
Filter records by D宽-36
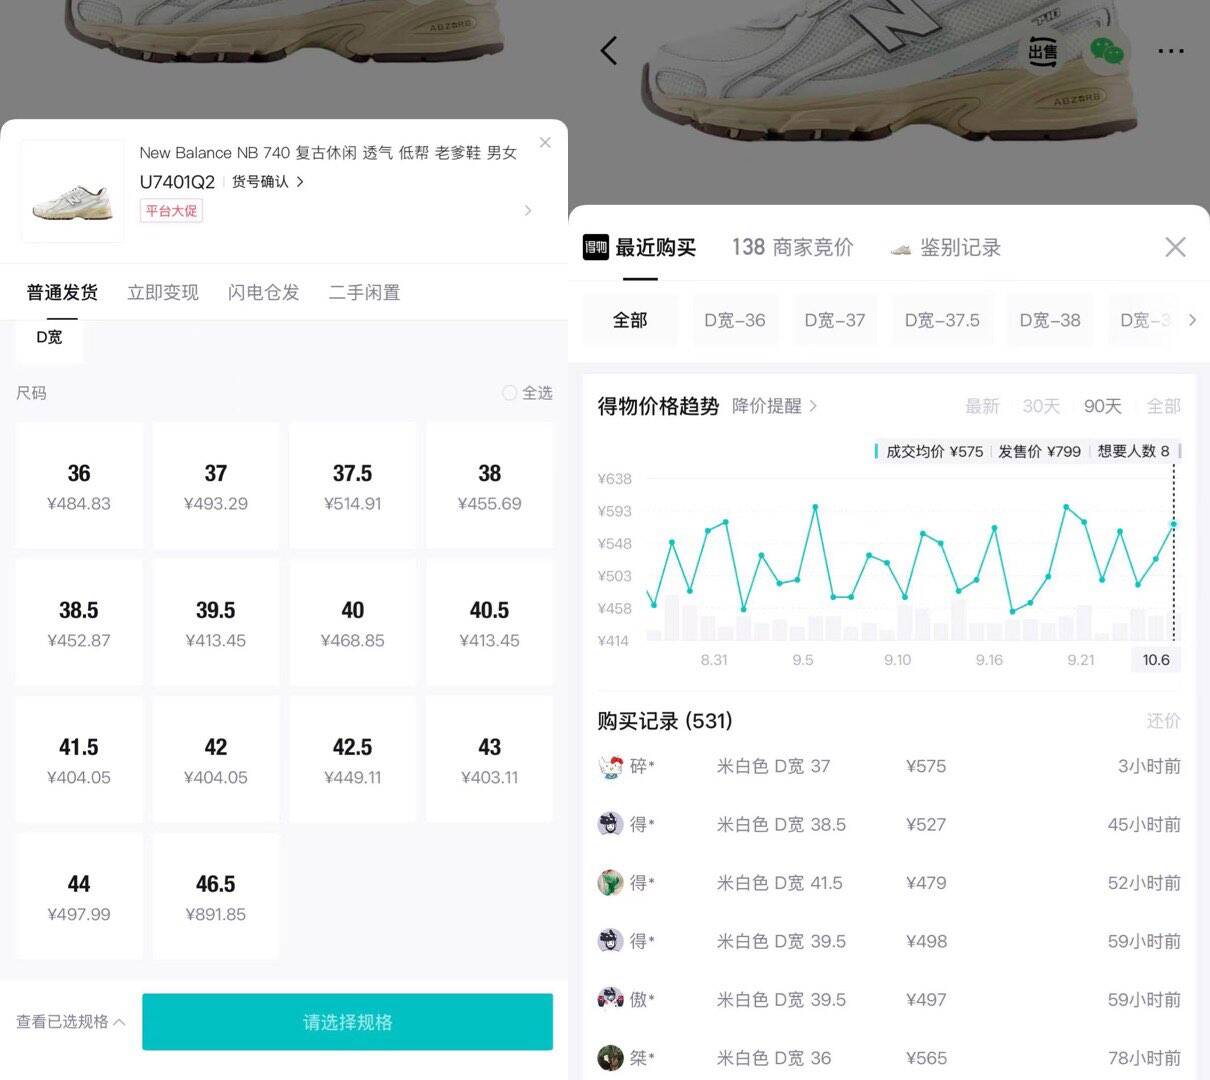pos(735,320)
